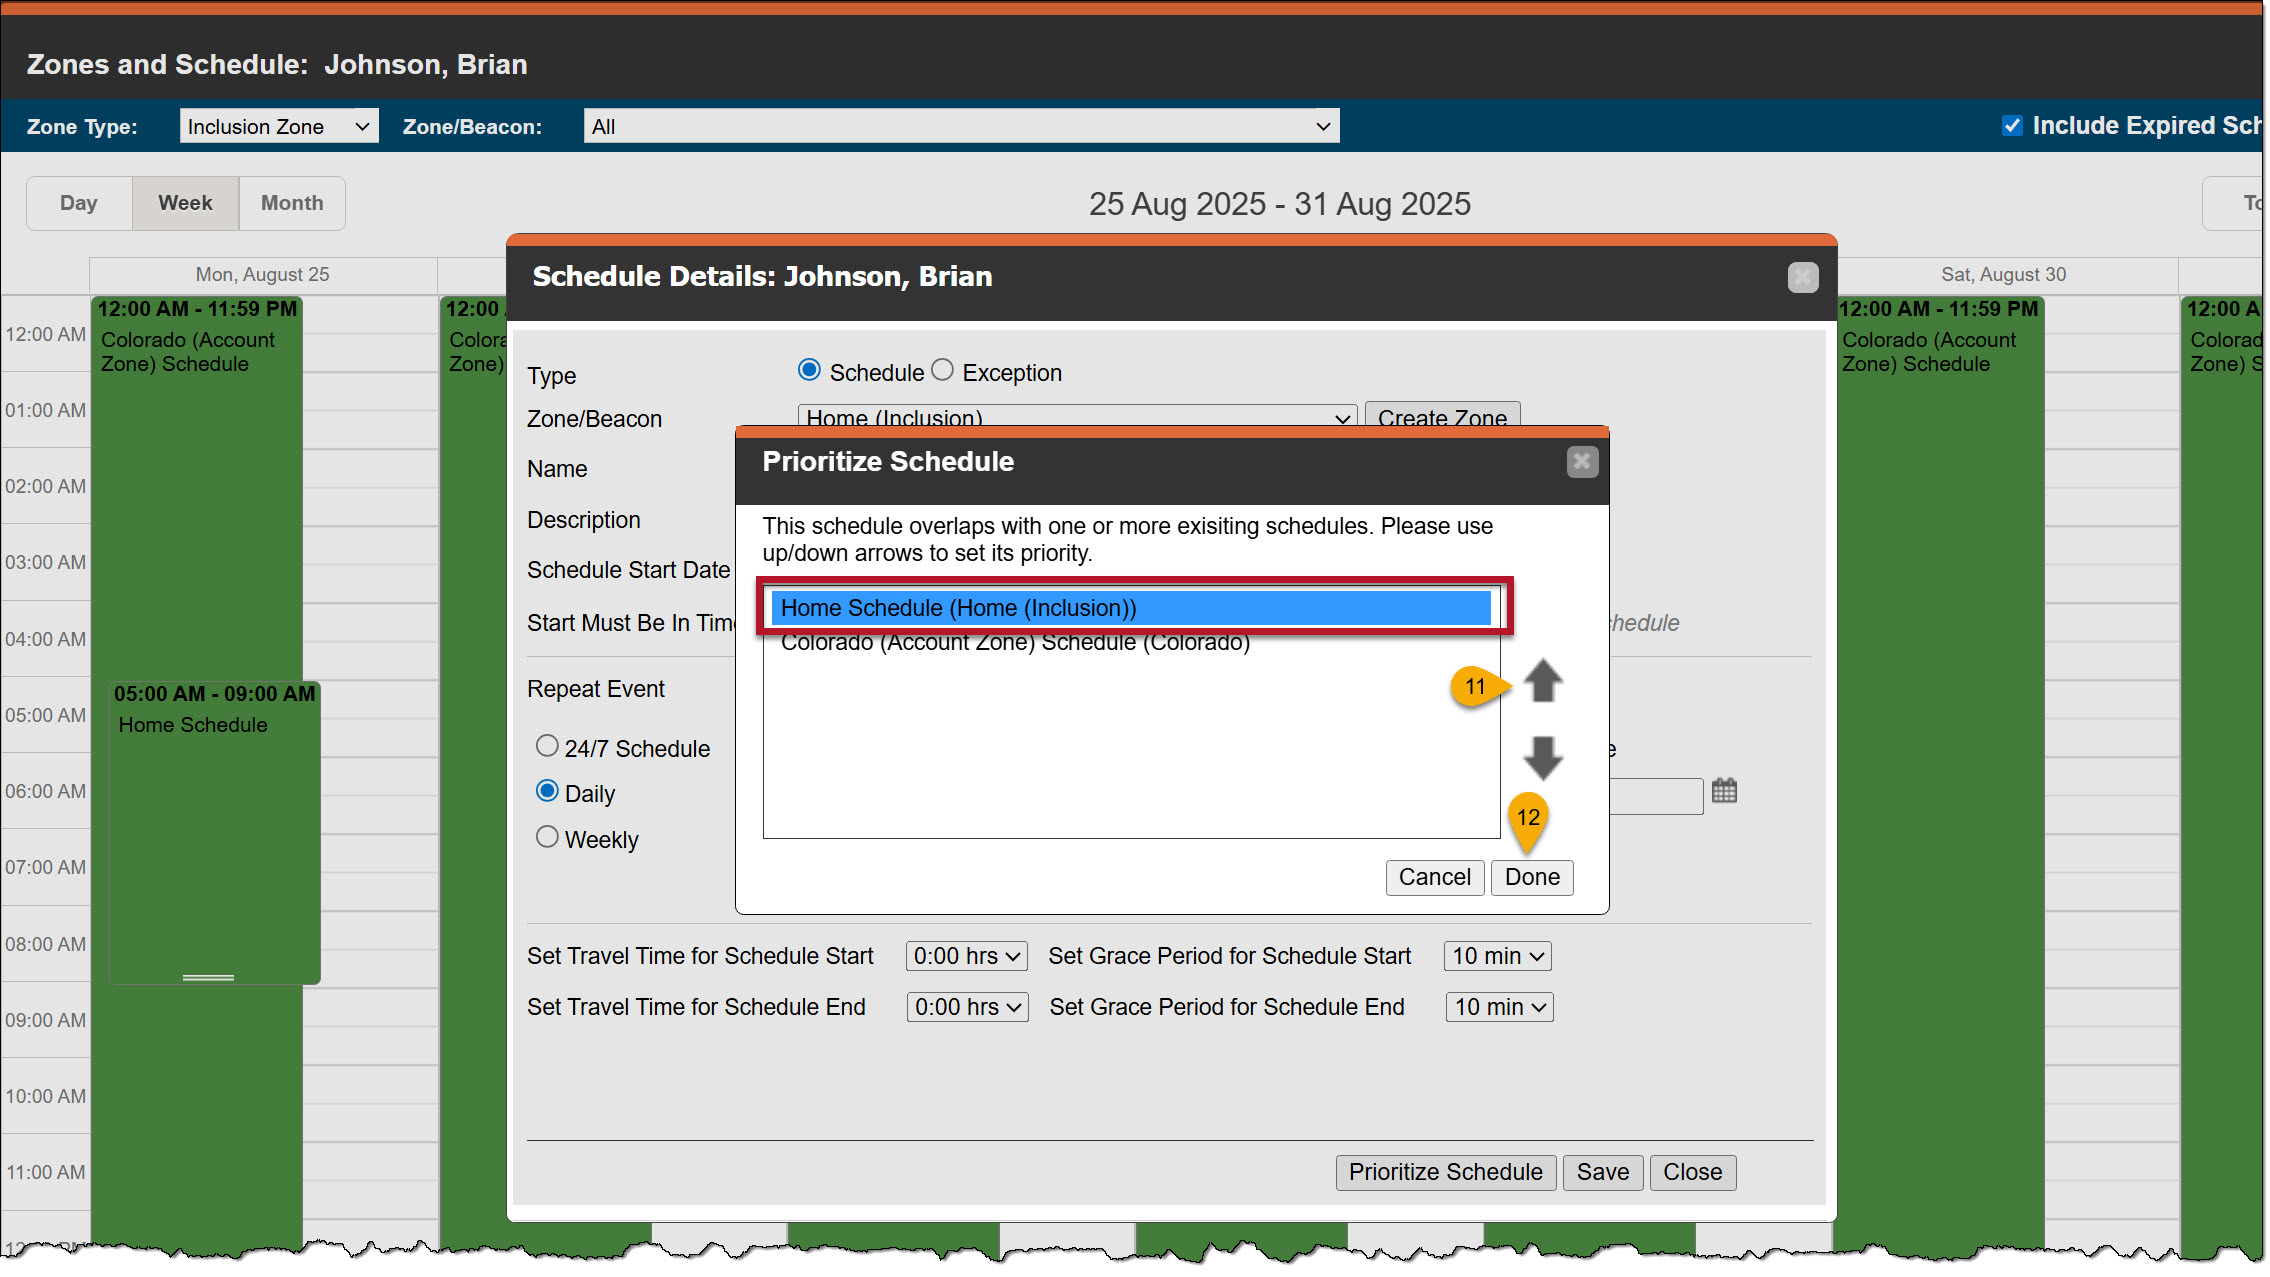
Task: Open Grace Period for Schedule Start dropdown
Action: tap(1497, 956)
